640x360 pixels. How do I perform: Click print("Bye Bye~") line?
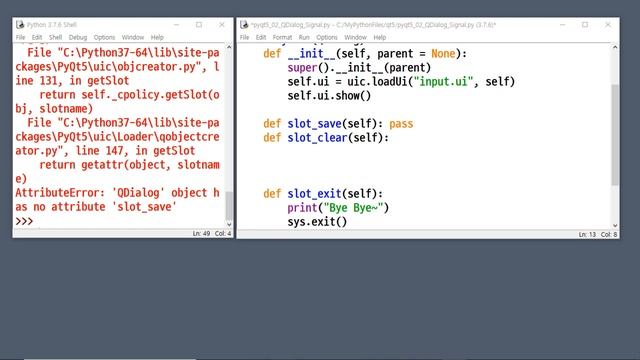338,208
